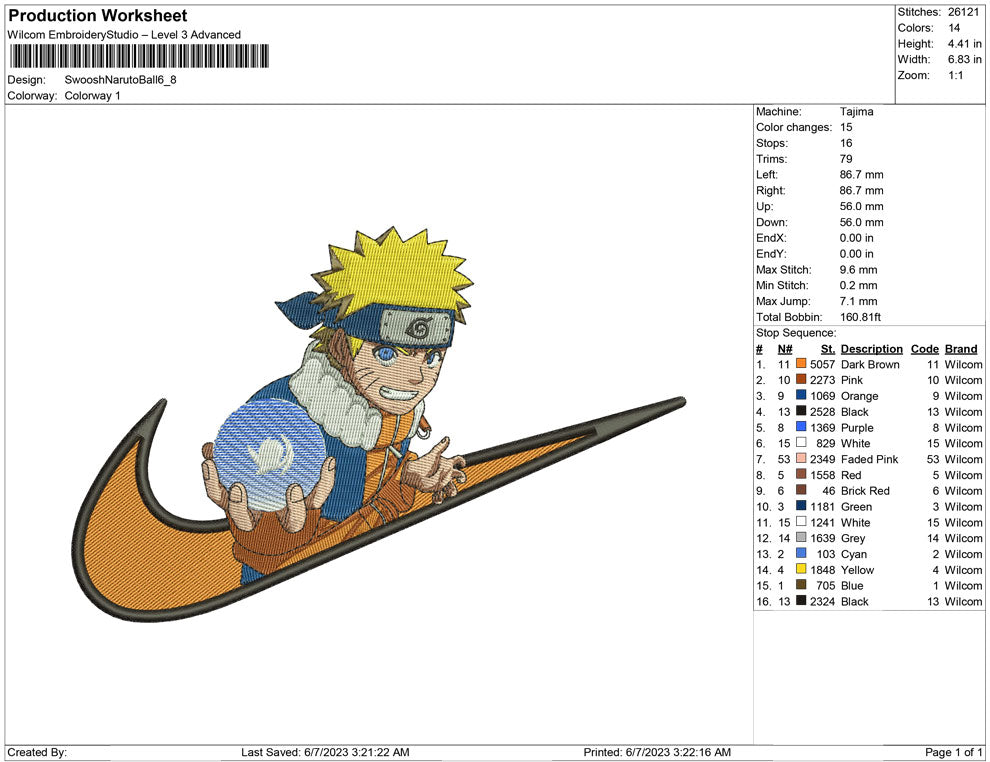Click the grey swatch beside 1639 Grey
This screenshot has height=762, width=990.
pos(801,537)
